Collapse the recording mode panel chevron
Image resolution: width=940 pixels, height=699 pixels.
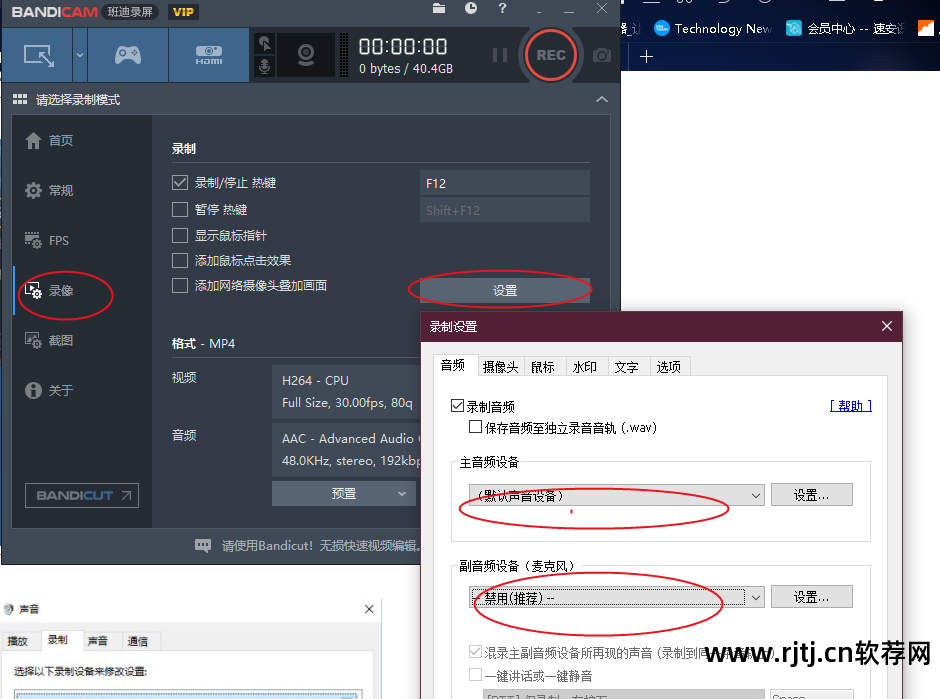(602, 100)
